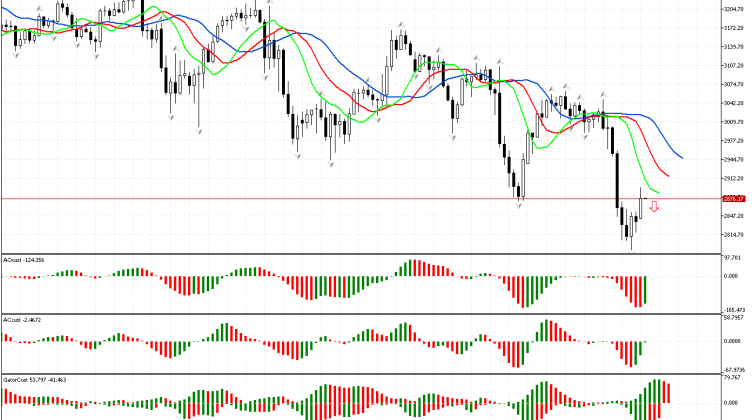Click the right end of blue Alligator line
The image size is (752, 420).
coord(682,157)
